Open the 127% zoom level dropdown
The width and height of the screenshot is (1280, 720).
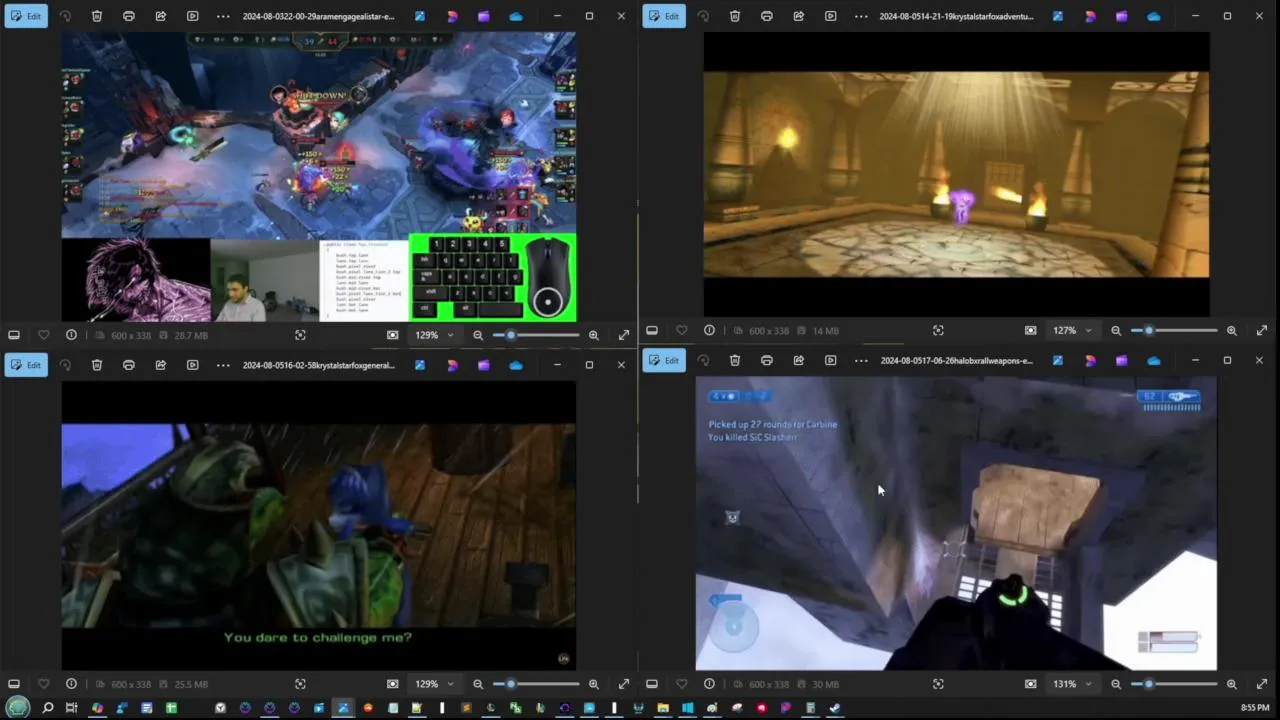(x=1073, y=330)
